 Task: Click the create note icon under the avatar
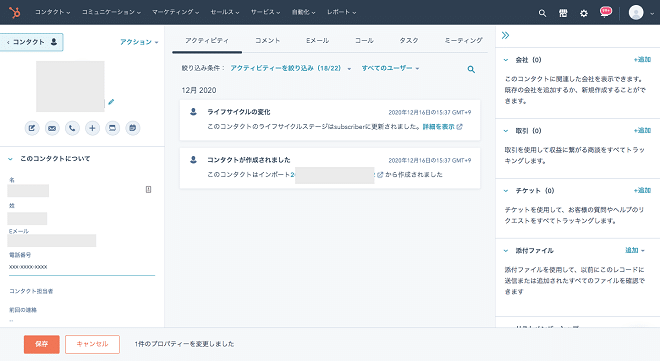coord(32,128)
